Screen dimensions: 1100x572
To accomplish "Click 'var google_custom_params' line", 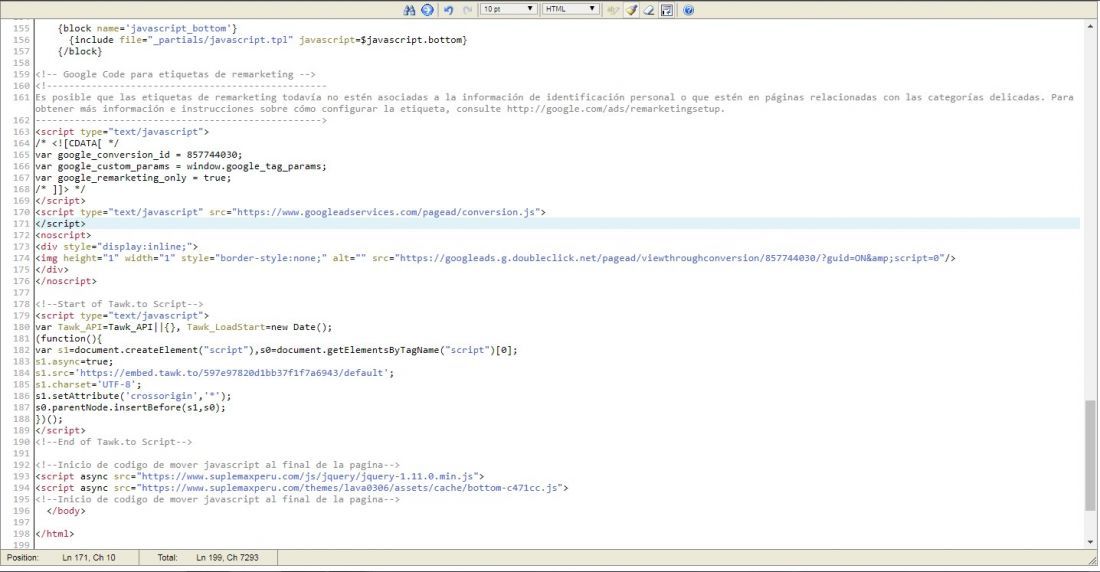I will coord(181,166).
